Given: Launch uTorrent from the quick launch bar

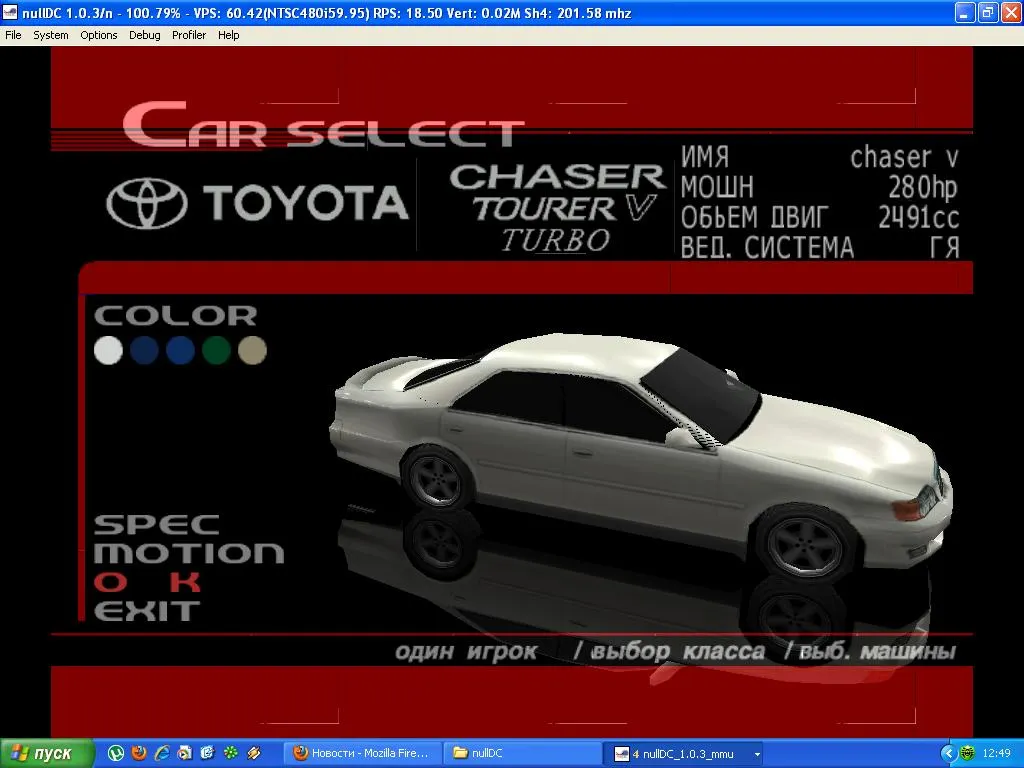Looking at the screenshot, I should click(x=116, y=753).
